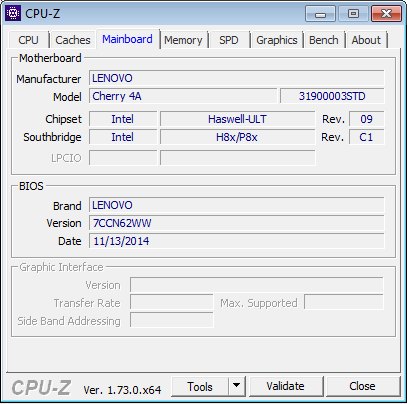Click the Haswell-ULT chipset value
Screen dimensions: 407x404
pyautogui.click(x=237, y=119)
